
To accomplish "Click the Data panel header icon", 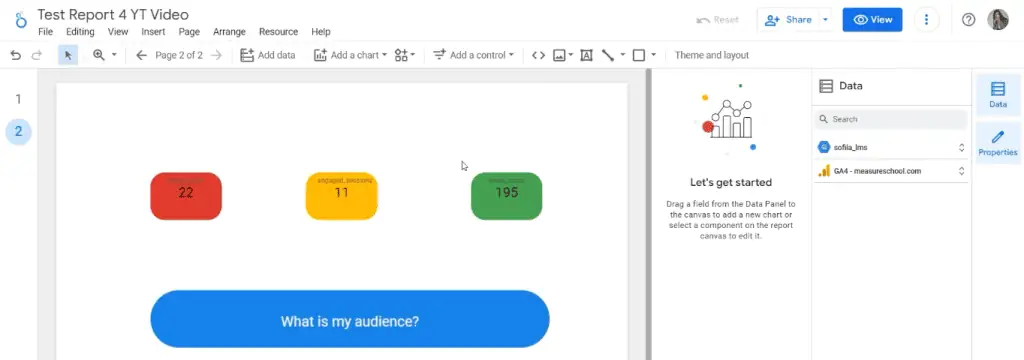I will [x=826, y=86].
